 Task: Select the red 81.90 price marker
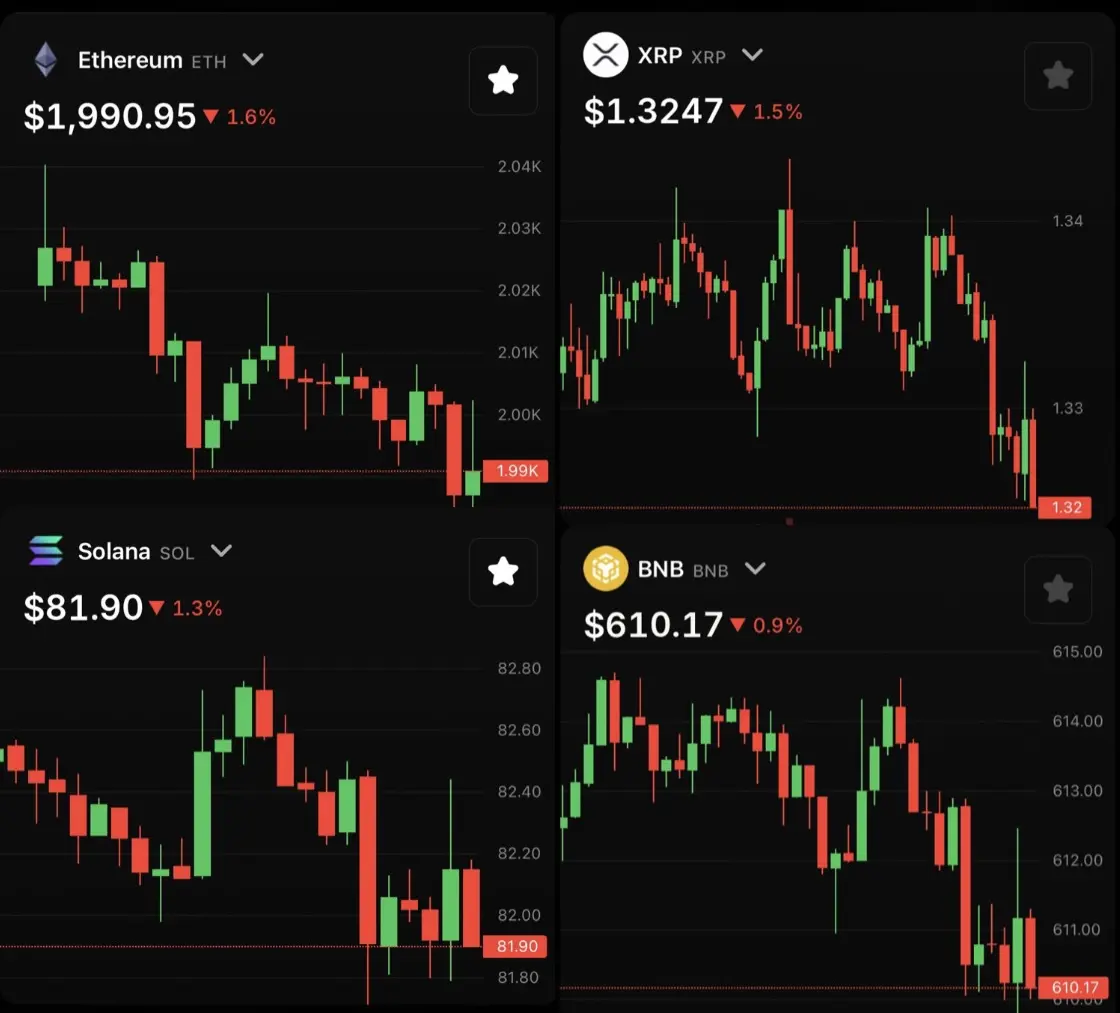pos(515,947)
